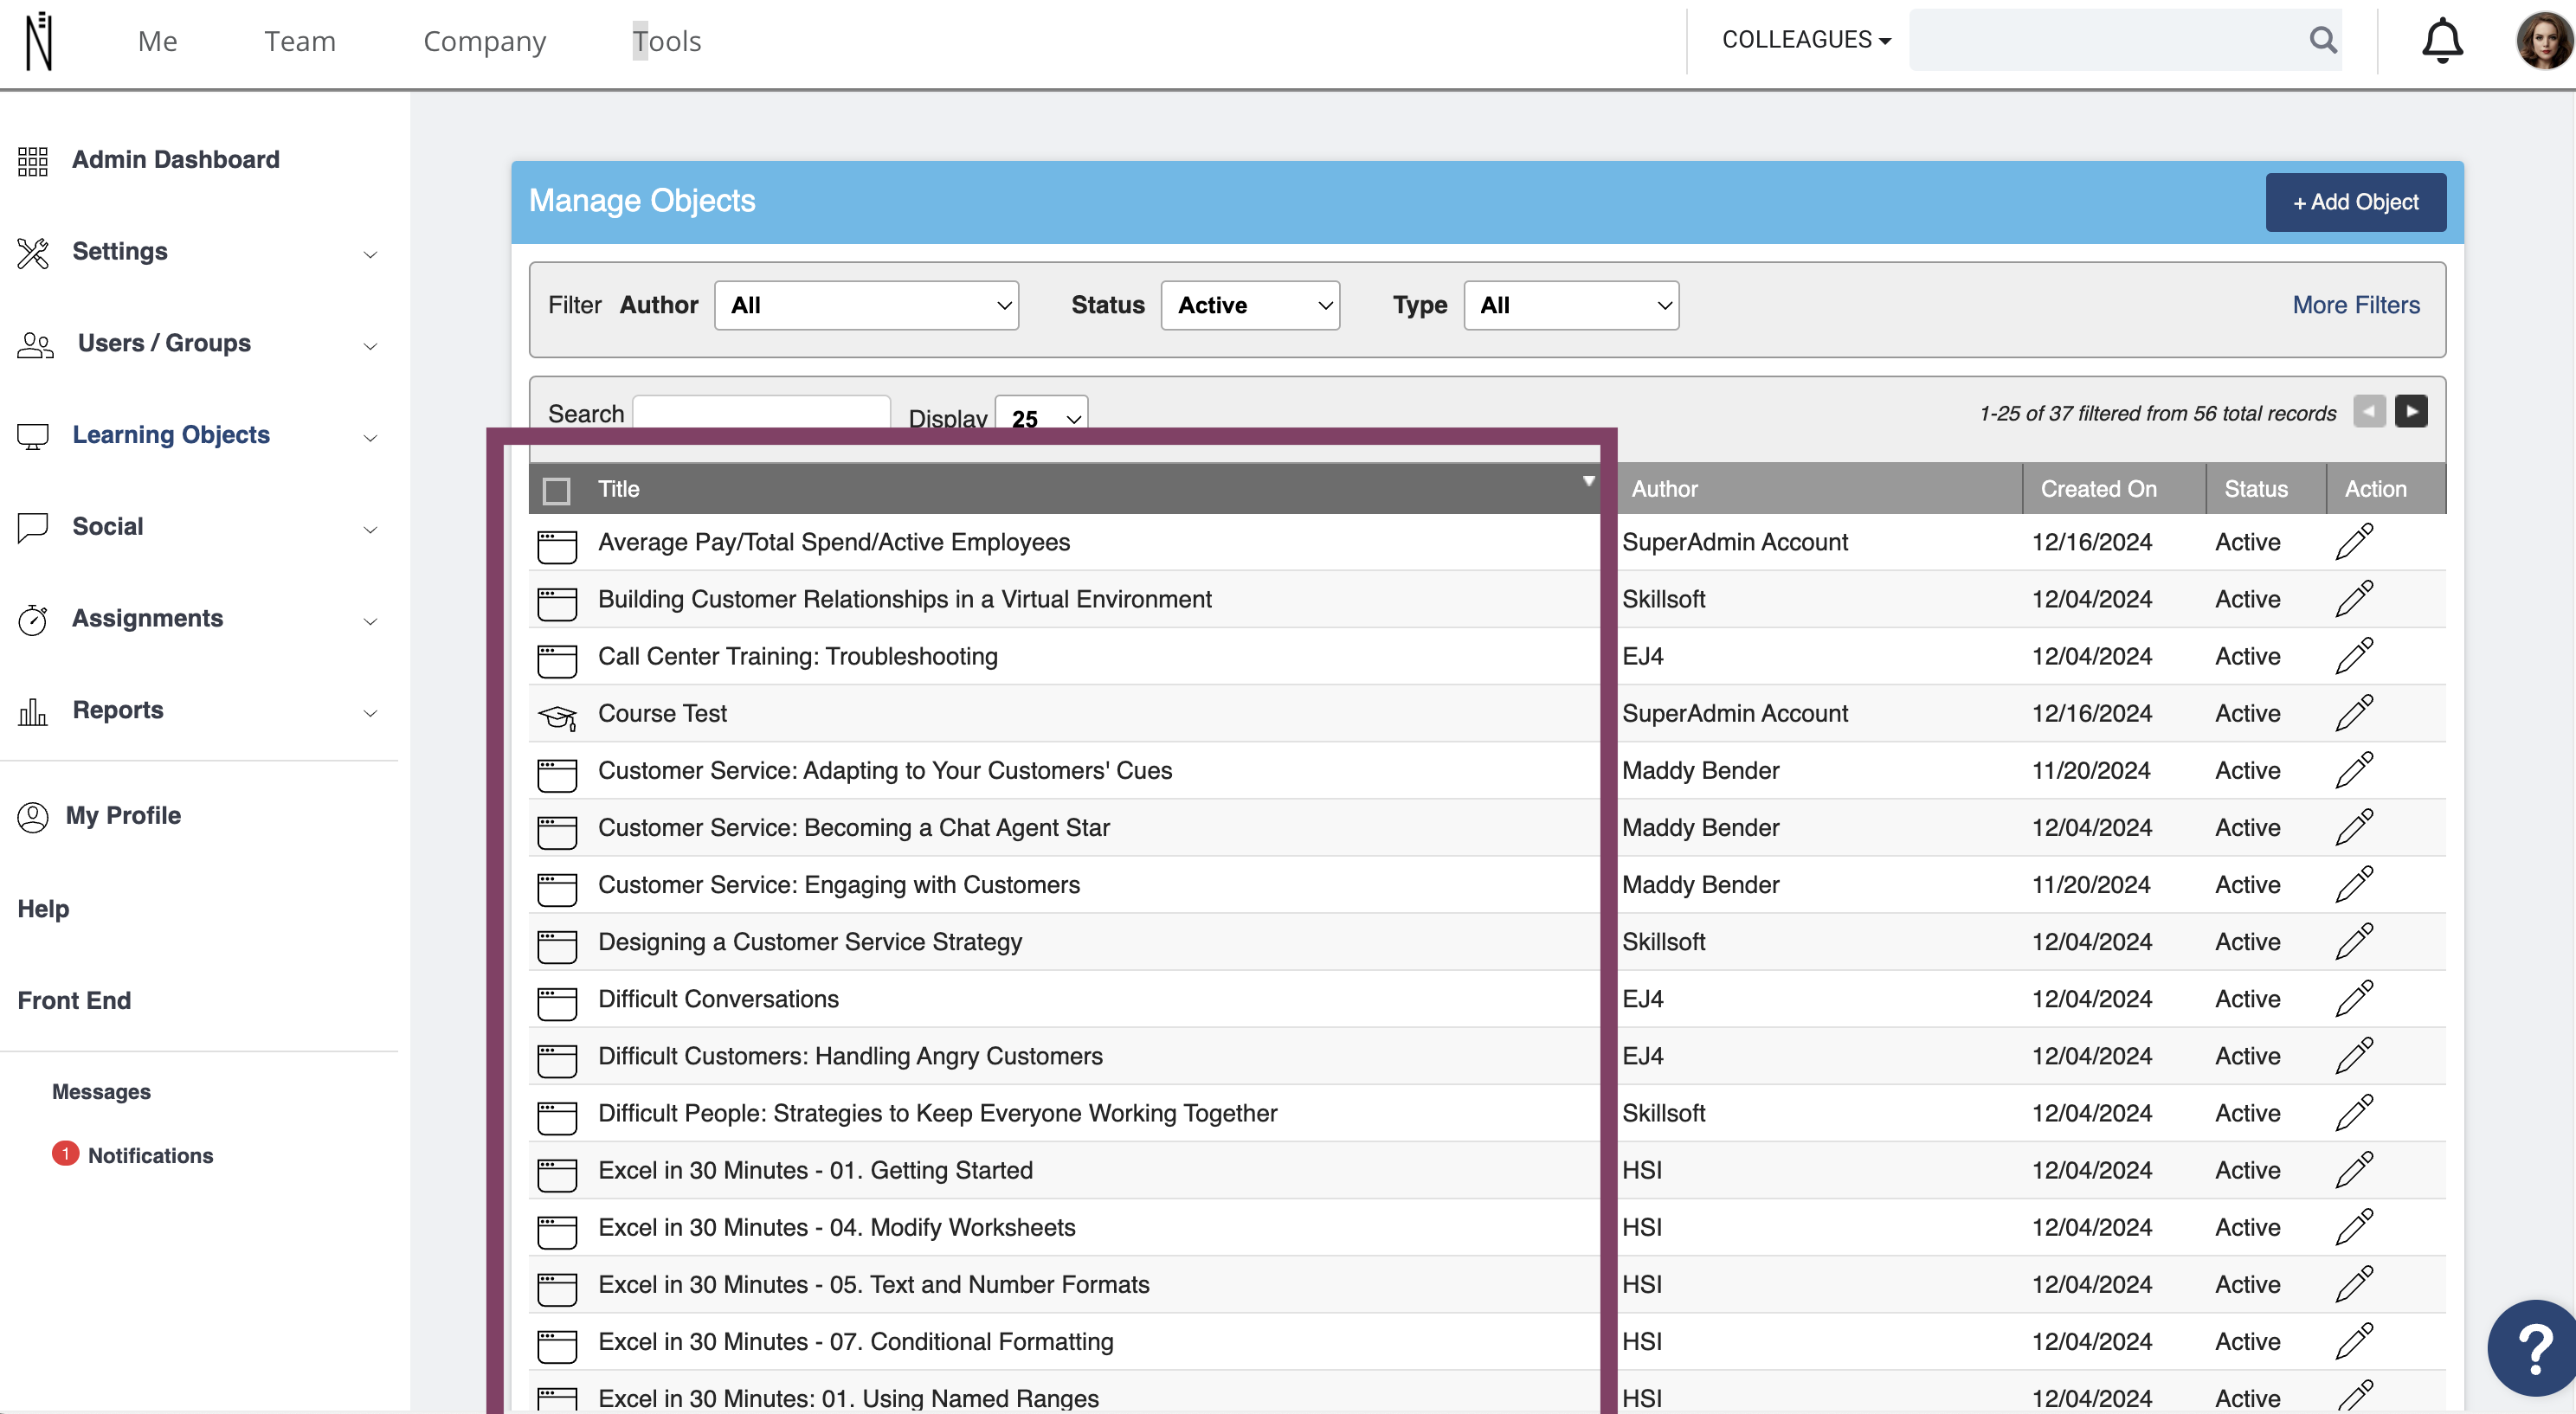Edit Excel in 30 Minutes - 01. Getting Started
Viewport: 2576px width, 1414px height.
2354,1169
